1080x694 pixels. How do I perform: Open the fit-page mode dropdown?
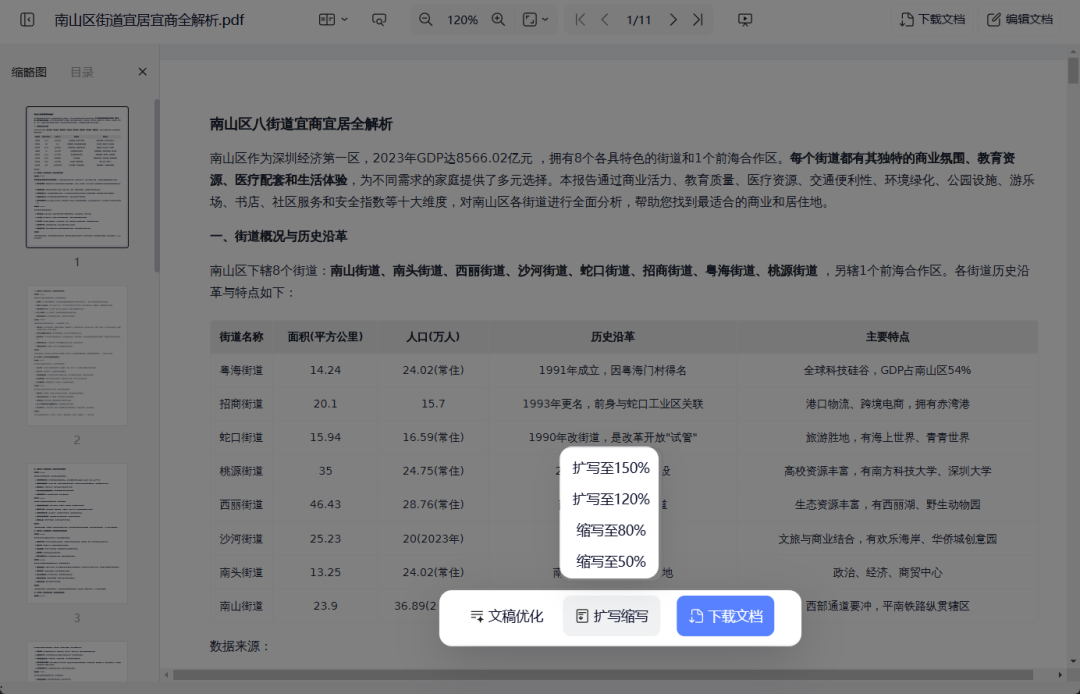[x=536, y=20]
